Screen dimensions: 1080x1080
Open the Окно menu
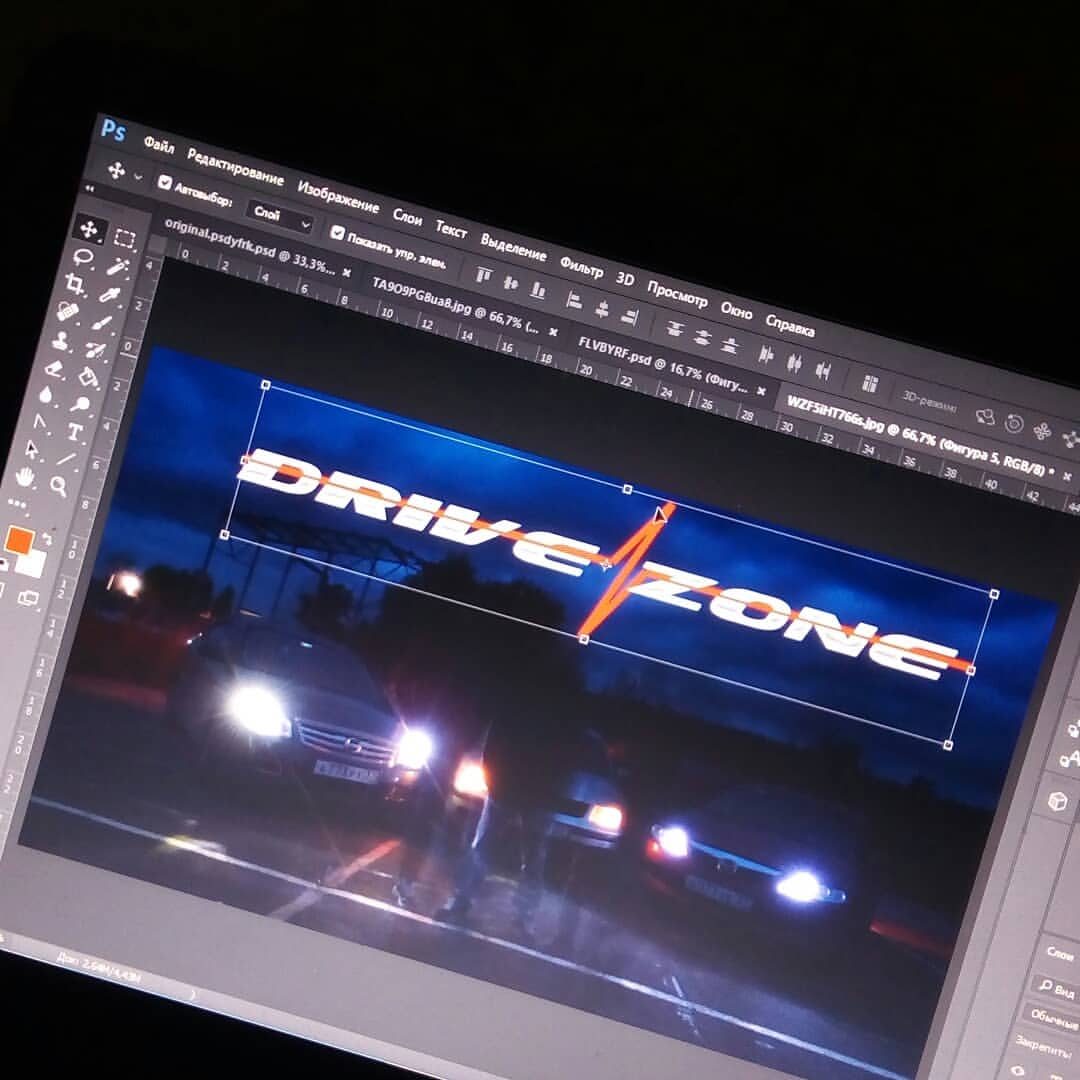[x=736, y=311]
